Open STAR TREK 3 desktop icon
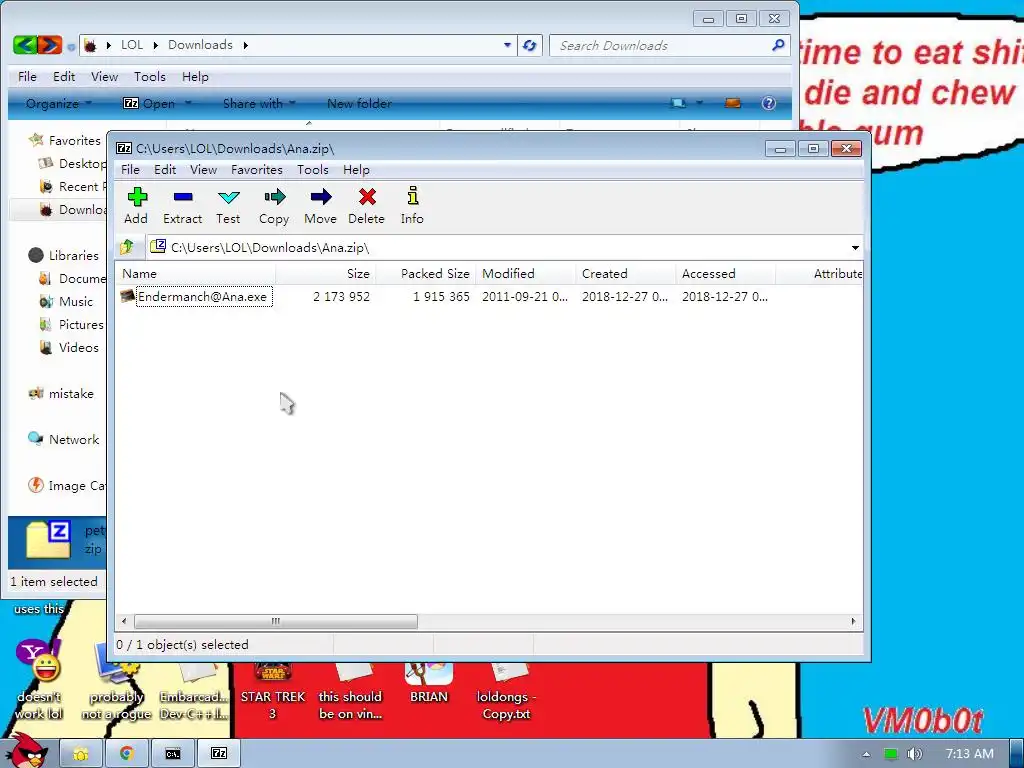The width and height of the screenshot is (1024, 768). point(272,692)
